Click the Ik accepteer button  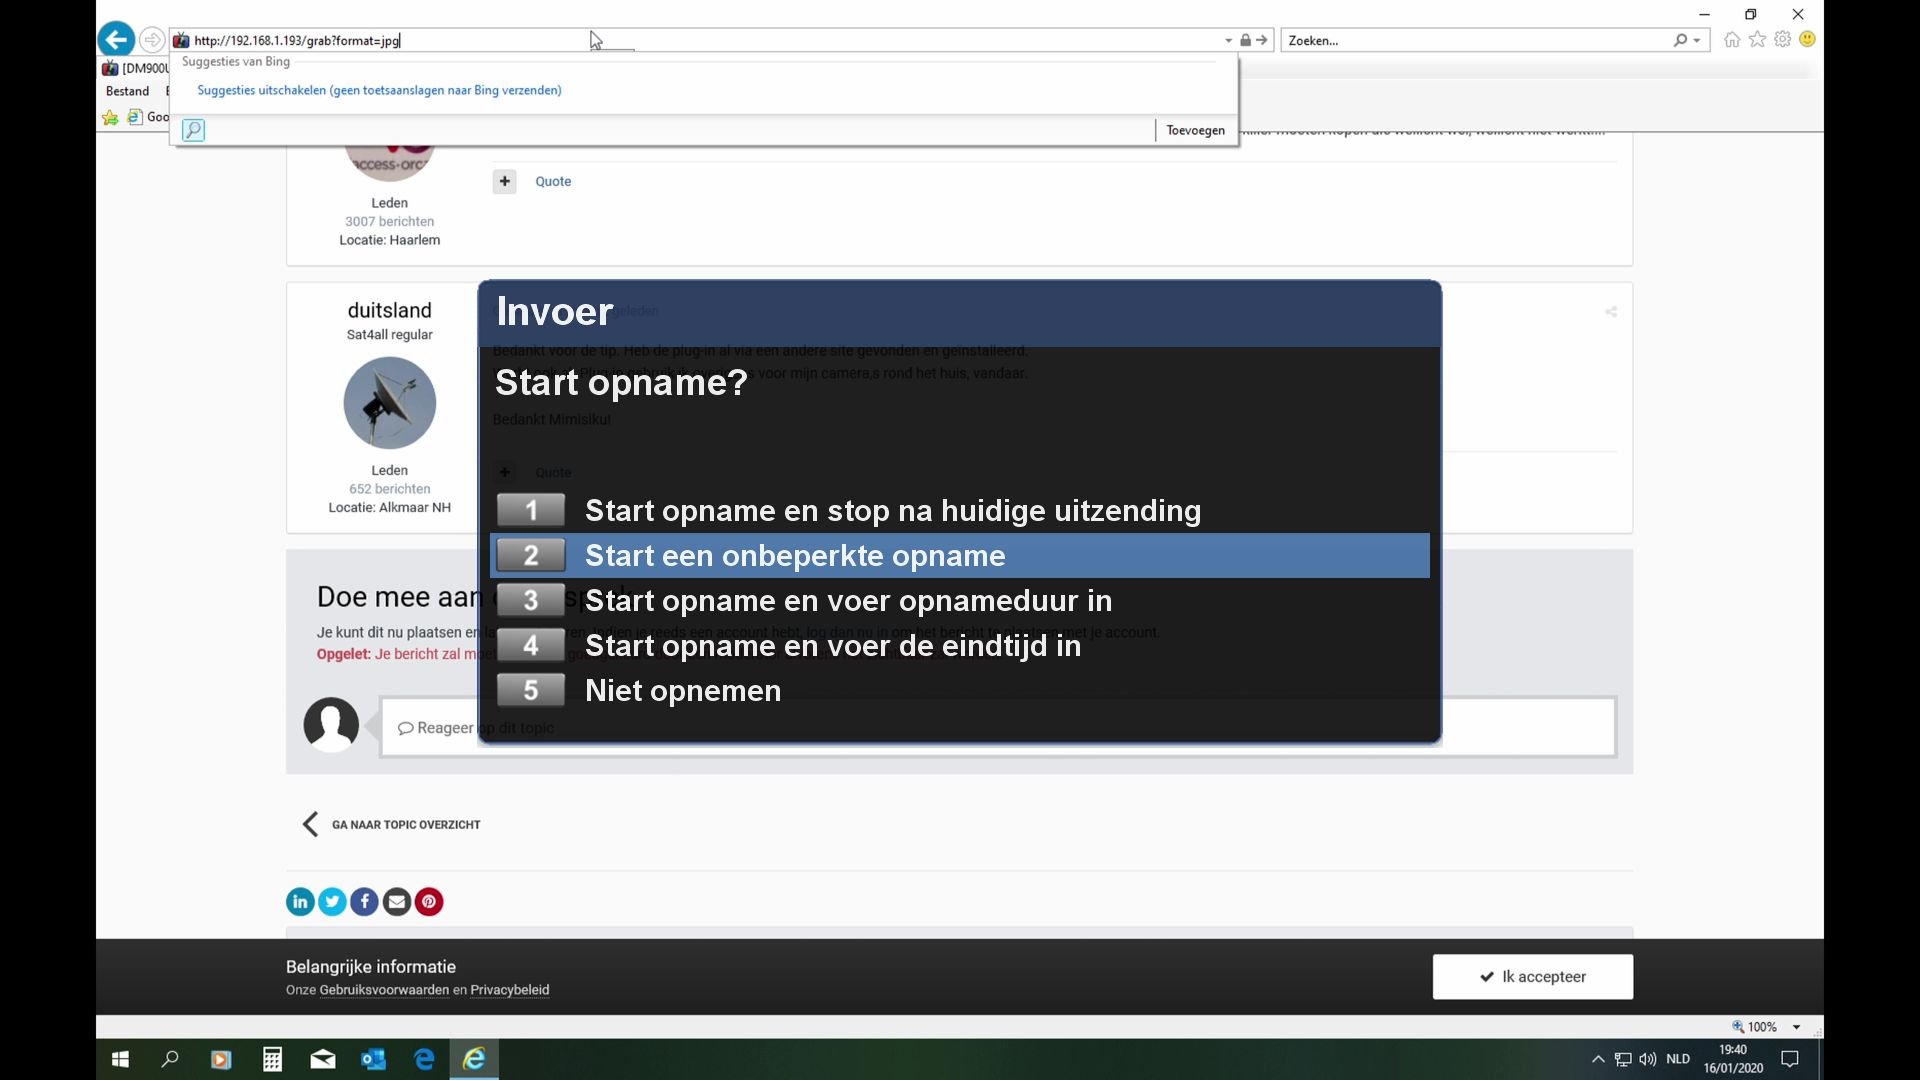point(1532,977)
